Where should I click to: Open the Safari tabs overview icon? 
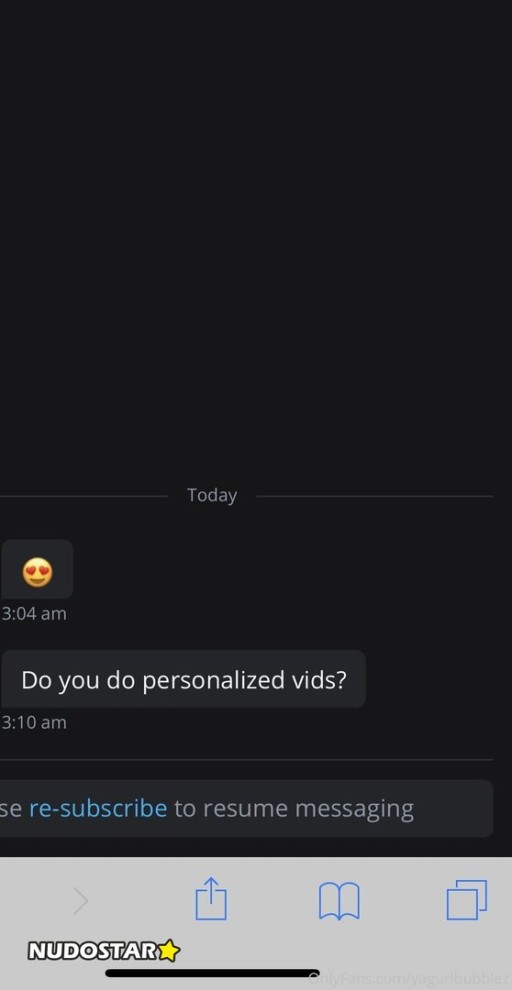tap(467, 900)
